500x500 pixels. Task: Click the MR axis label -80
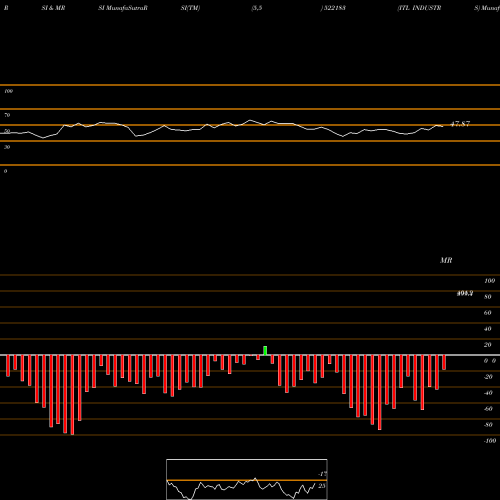point(488,425)
